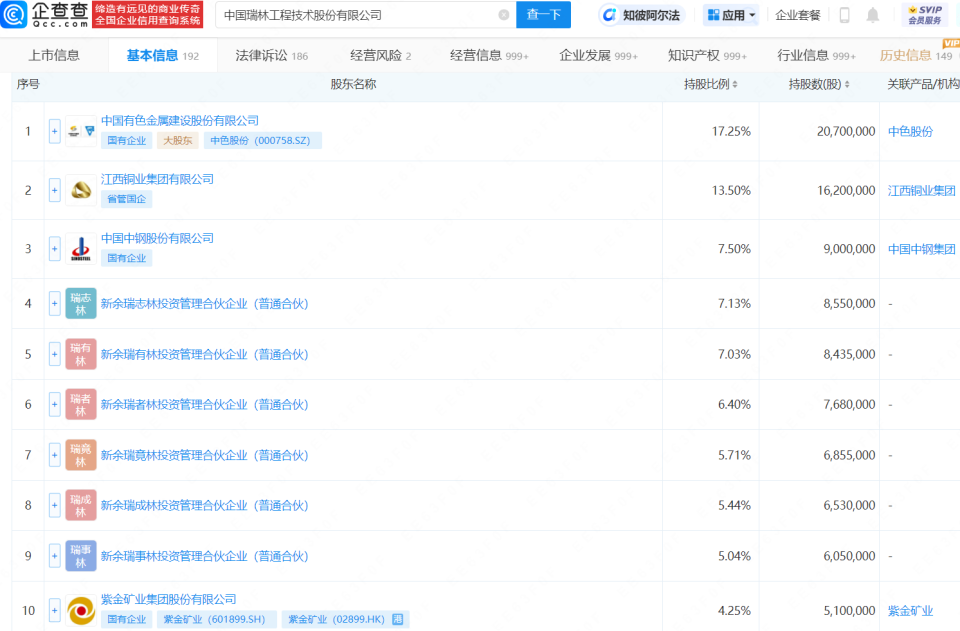The height and width of the screenshot is (631, 960).
Task: Expand row 5 新余瑞有林 plus button
Action: 54,354
